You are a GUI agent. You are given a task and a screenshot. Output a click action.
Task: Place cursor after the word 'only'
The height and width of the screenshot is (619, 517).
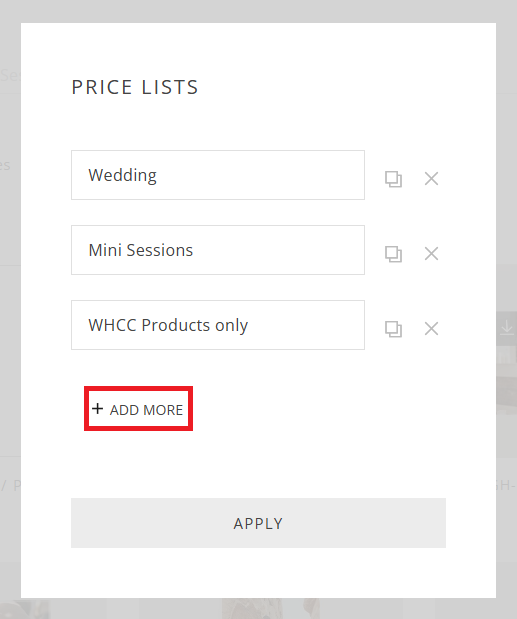point(249,325)
